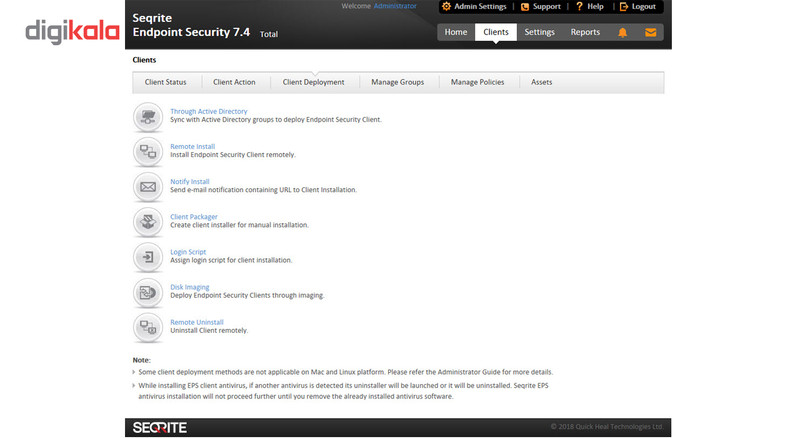Click the Client Packager box icon
The width and height of the screenshot is (800, 438).
coord(148,222)
